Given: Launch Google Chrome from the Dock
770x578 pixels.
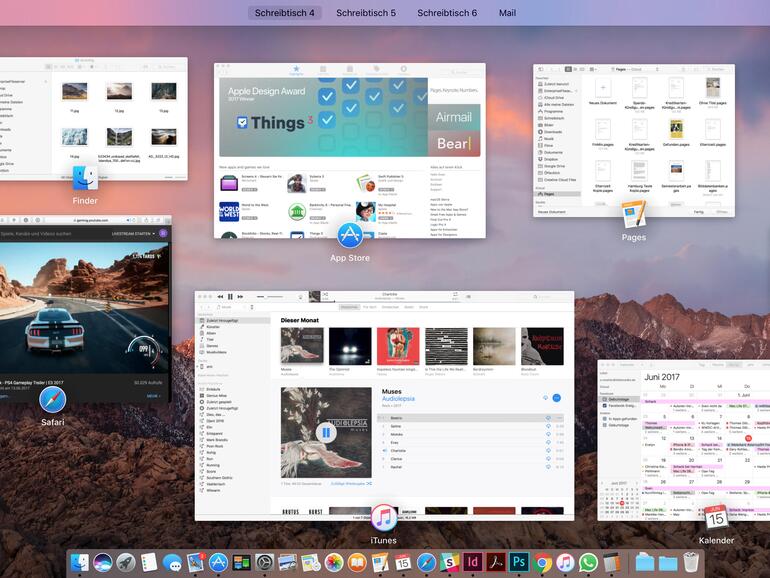Looking at the screenshot, I should point(542,562).
